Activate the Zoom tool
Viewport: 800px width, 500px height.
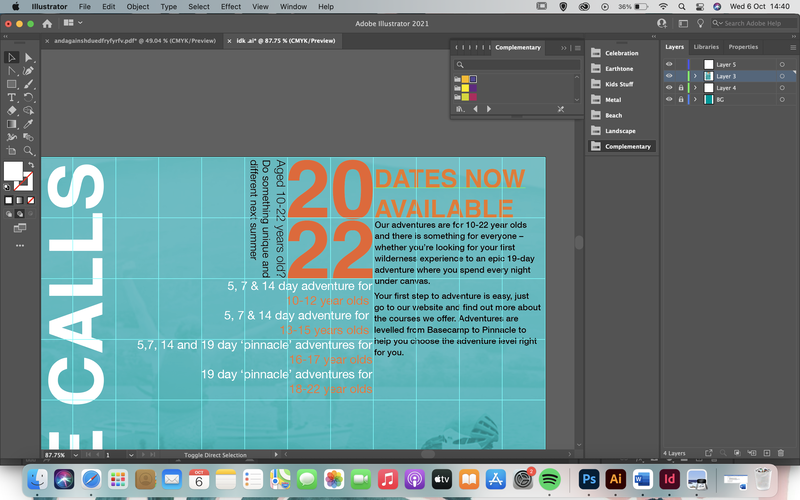[29, 151]
